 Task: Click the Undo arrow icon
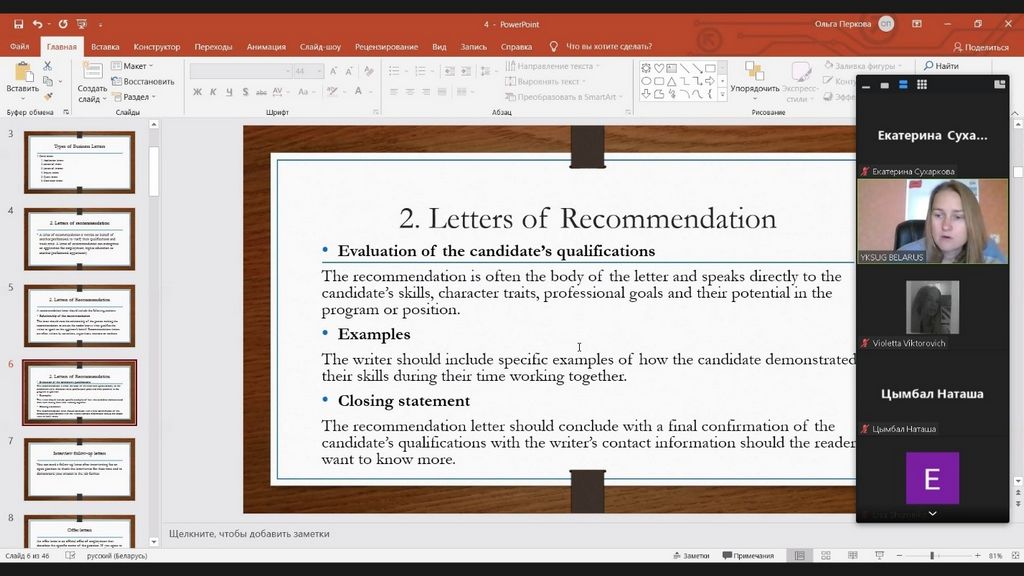[38, 24]
